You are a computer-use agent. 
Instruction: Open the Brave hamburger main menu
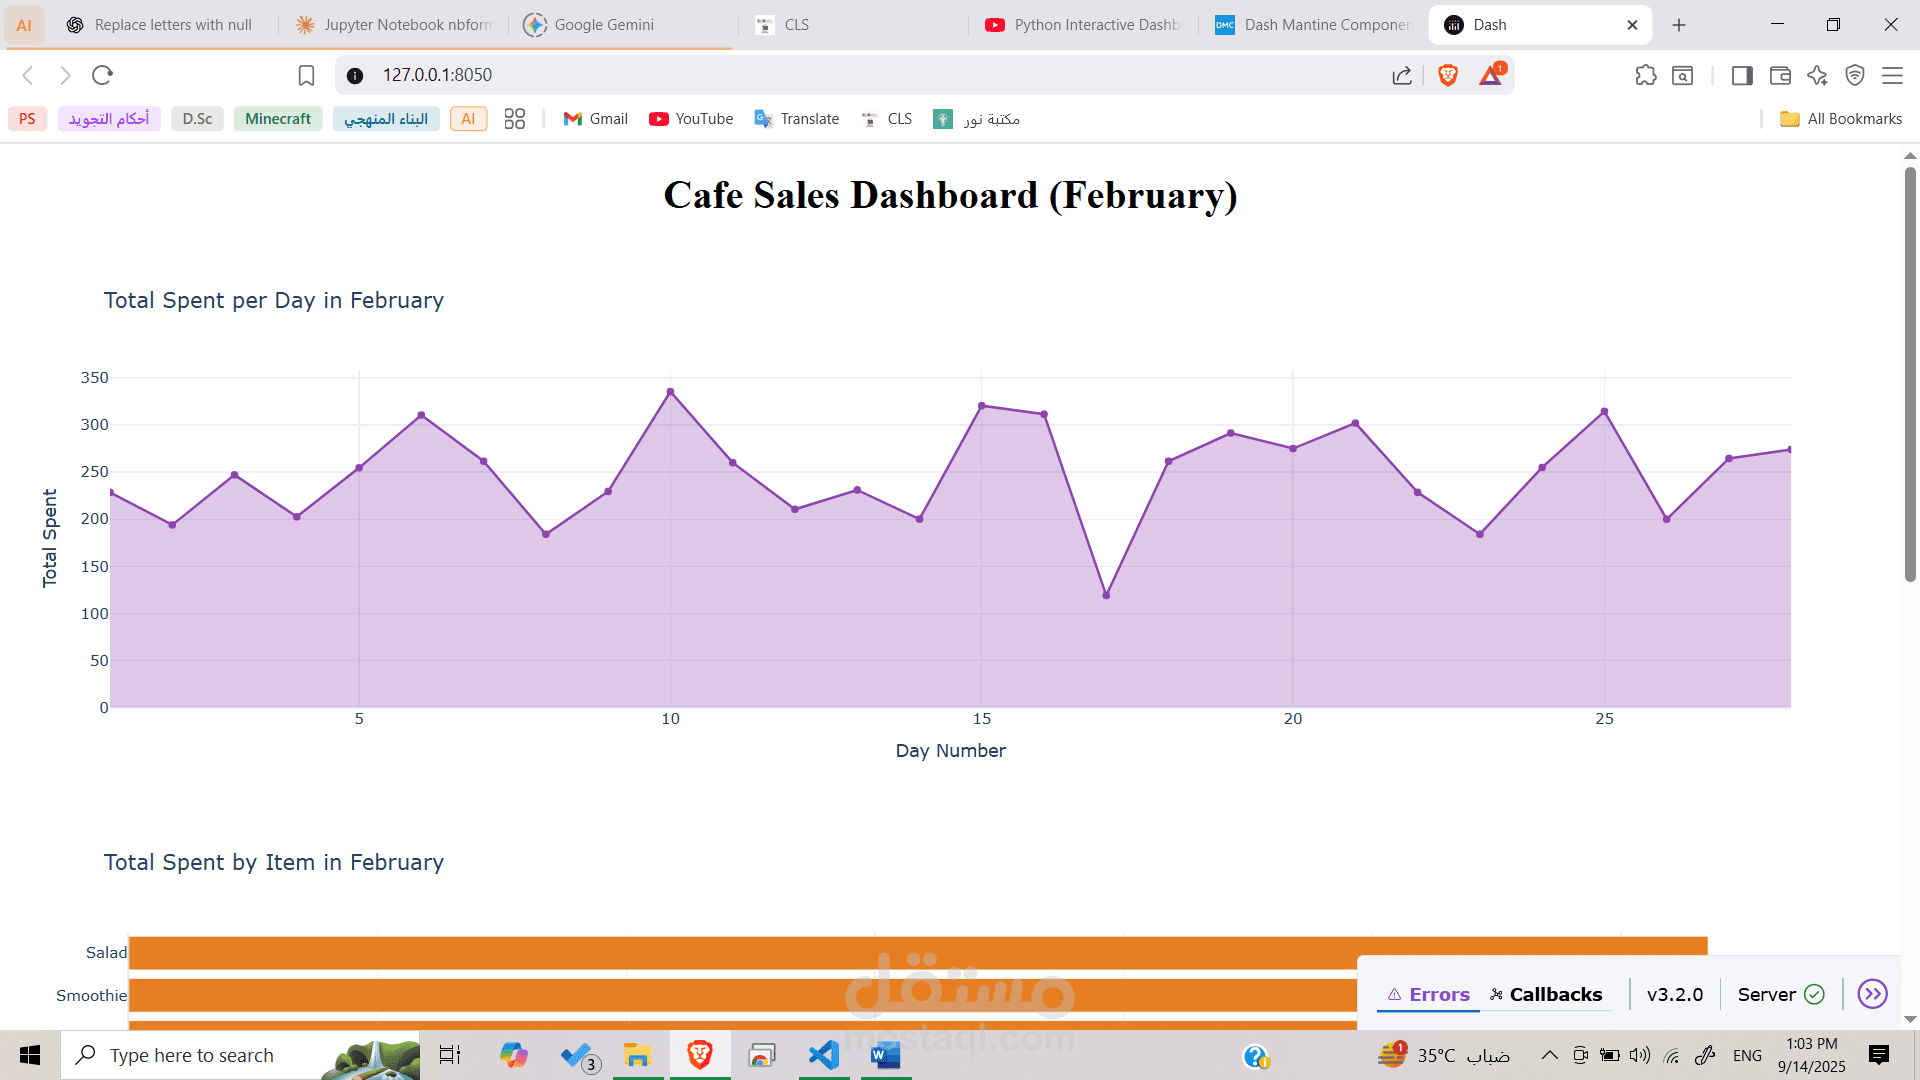(x=1892, y=75)
